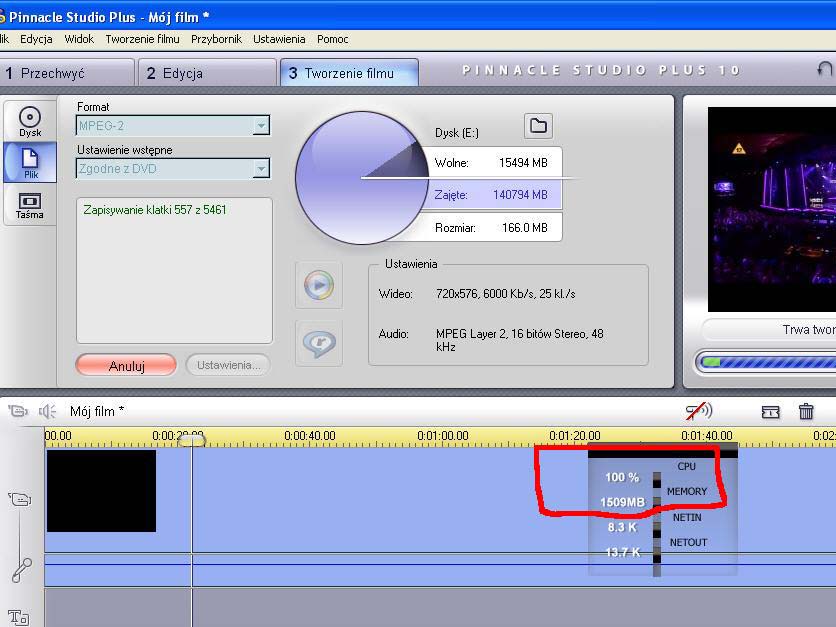Open the Format MPEG-2 dropdown
This screenshot has width=836, height=627.
pyautogui.click(x=173, y=126)
